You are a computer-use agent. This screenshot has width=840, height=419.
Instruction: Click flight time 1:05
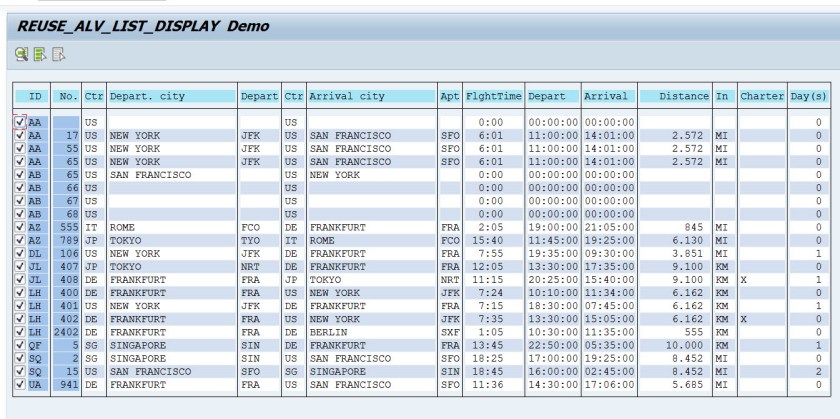(x=491, y=332)
